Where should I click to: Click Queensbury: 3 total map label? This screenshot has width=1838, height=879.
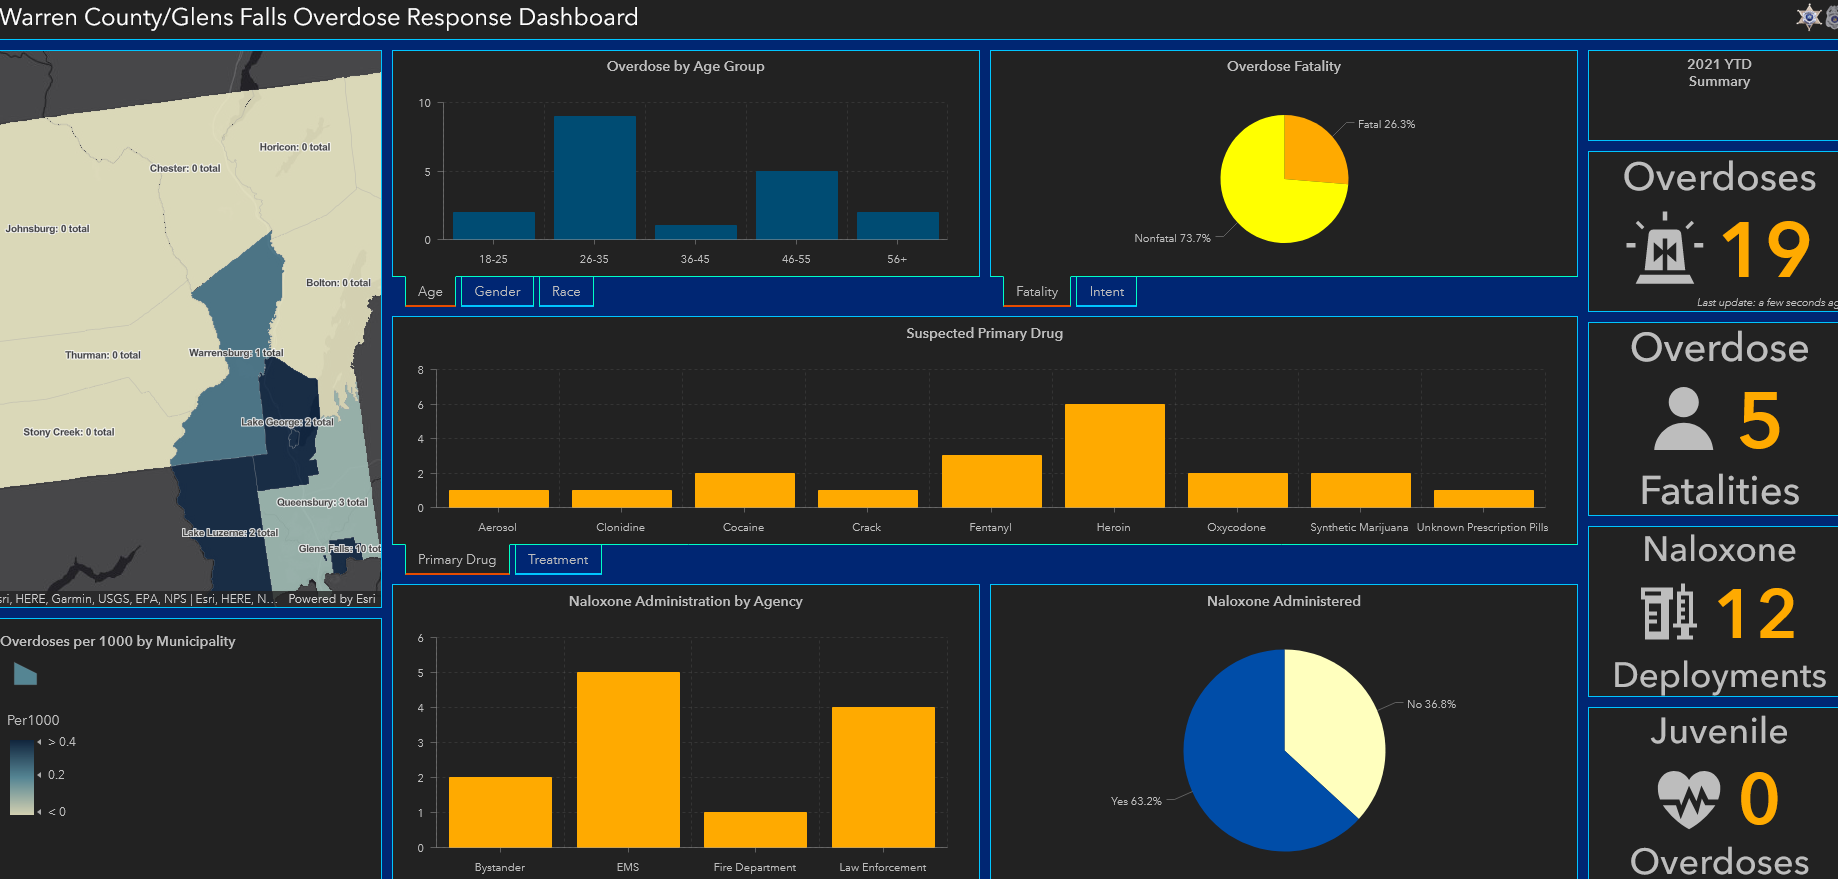pyautogui.click(x=322, y=503)
